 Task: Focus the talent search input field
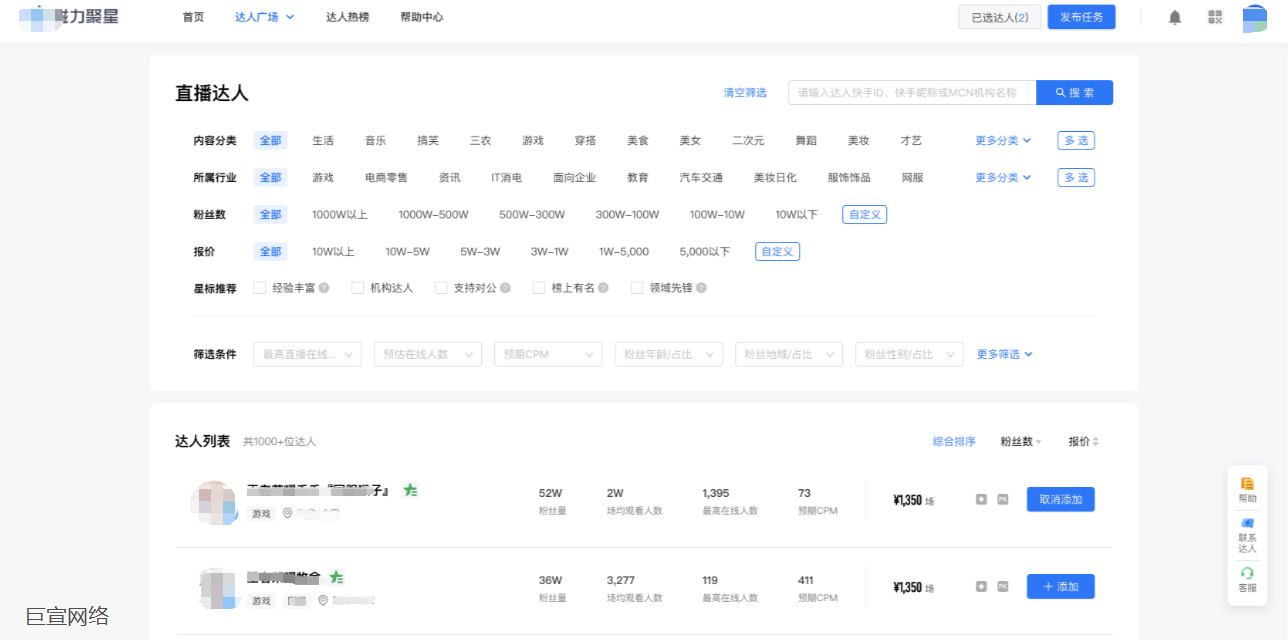click(x=911, y=93)
